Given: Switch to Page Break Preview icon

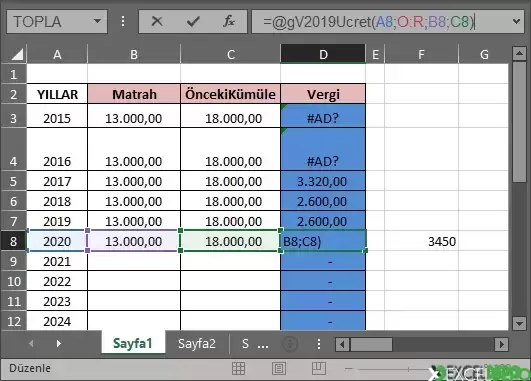Looking at the screenshot, I should coord(319,368).
